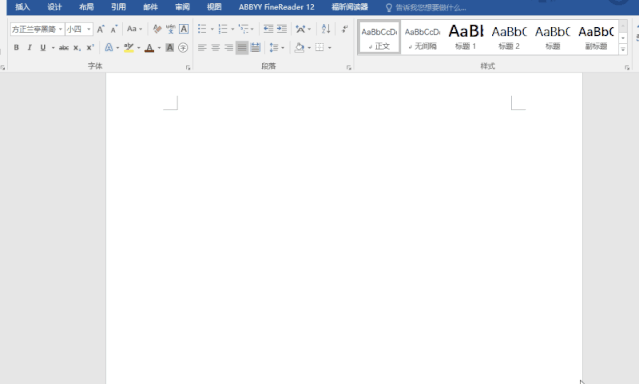Screen dimensions: 639x384
Task: Apply dark red font color A
Action: pos(150,48)
